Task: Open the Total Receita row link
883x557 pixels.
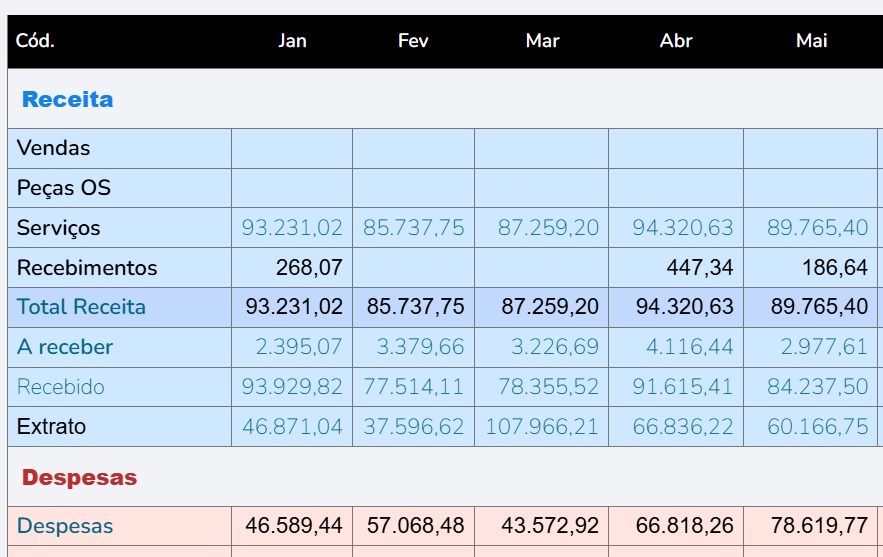Action: tap(81, 307)
